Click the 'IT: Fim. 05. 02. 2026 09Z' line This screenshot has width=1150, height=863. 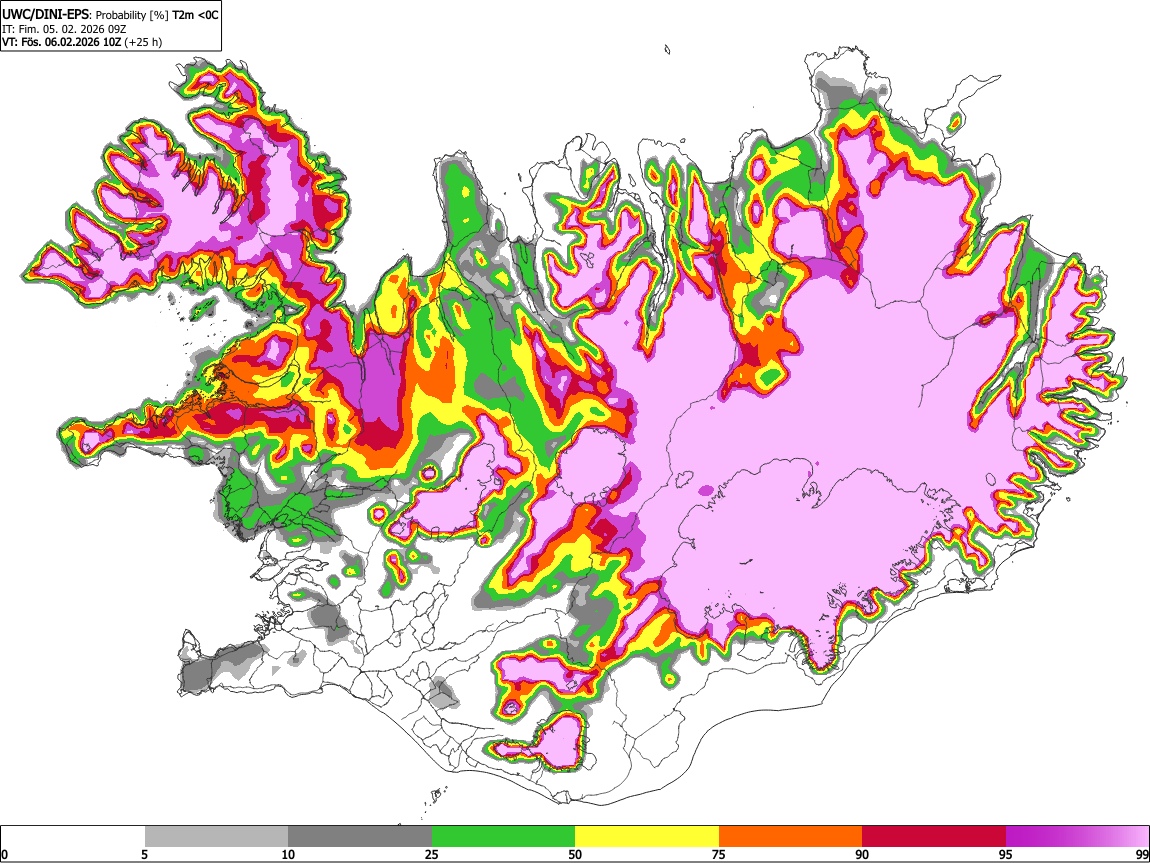click(x=64, y=29)
